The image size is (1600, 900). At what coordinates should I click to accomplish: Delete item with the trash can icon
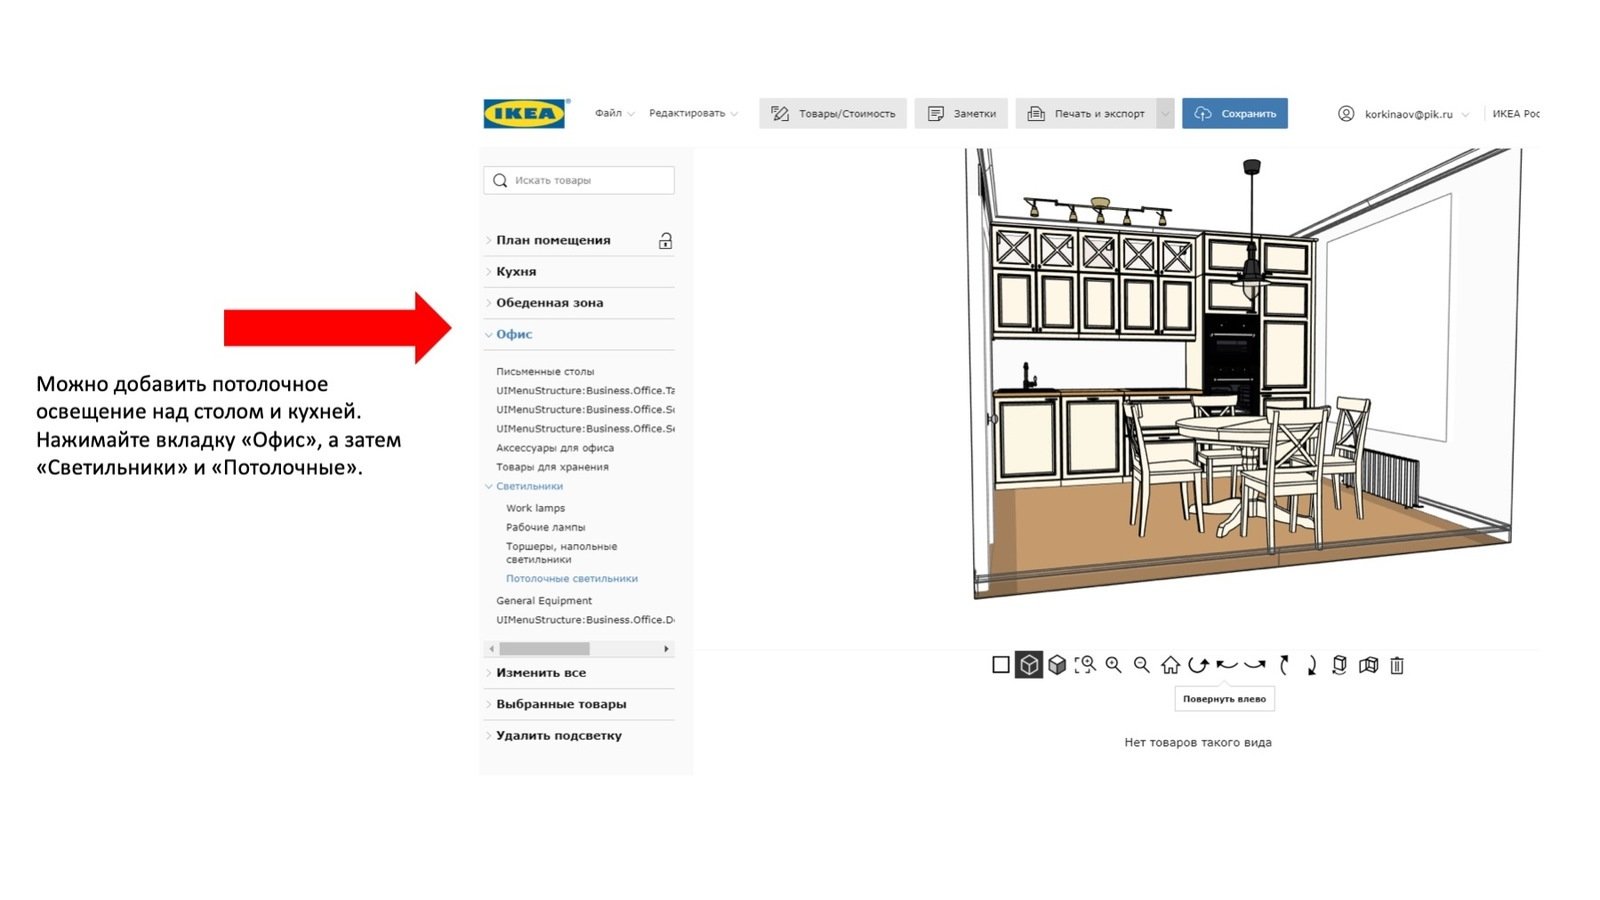[x=1397, y=665]
